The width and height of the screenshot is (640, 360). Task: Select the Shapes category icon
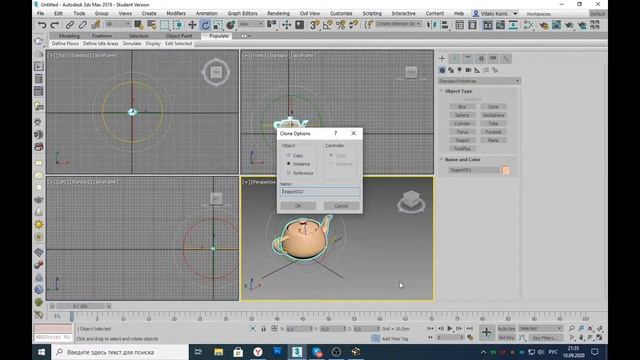pyautogui.click(x=451, y=70)
